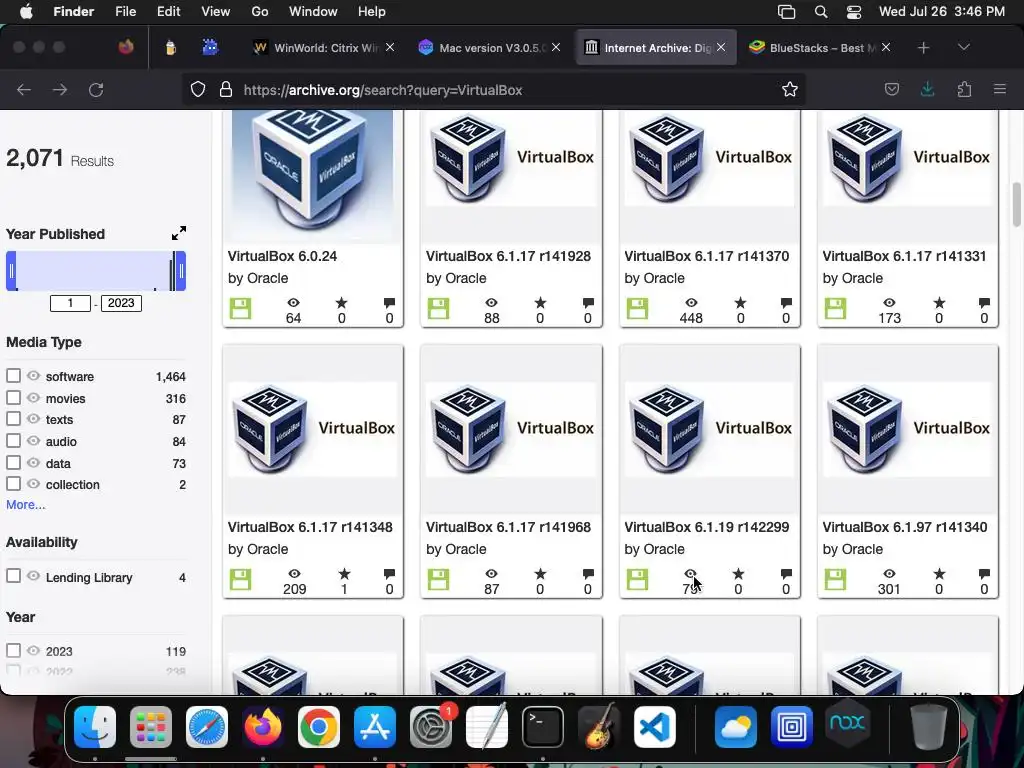The image size is (1024, 768).
Task: Open the browser extensions puzzle icon
Action: pos(964,89)
